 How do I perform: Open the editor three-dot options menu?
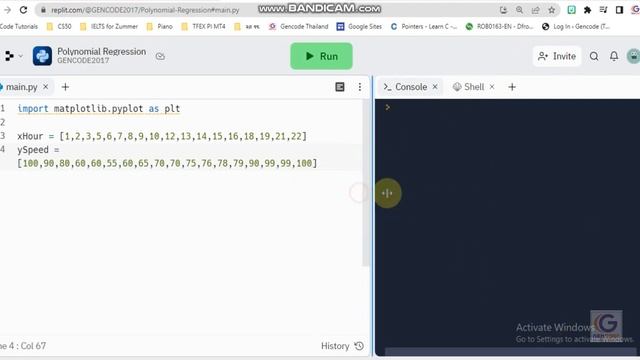360,87
